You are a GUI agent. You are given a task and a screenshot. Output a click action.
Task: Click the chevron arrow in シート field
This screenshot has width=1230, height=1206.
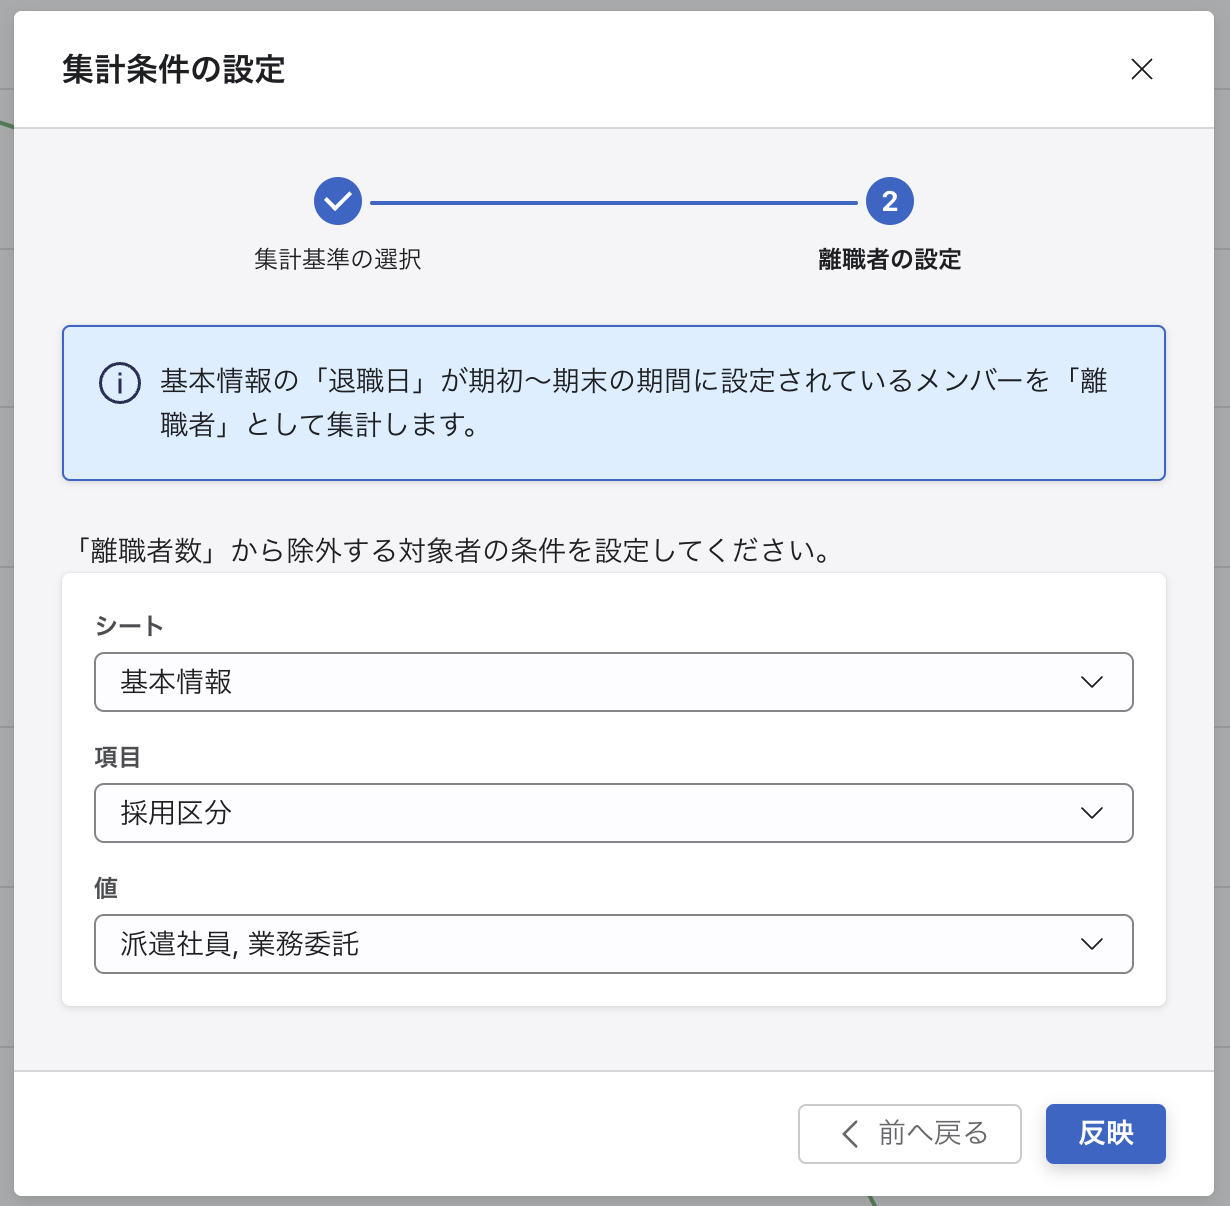pyautogui.click(x=1092, y=682)
